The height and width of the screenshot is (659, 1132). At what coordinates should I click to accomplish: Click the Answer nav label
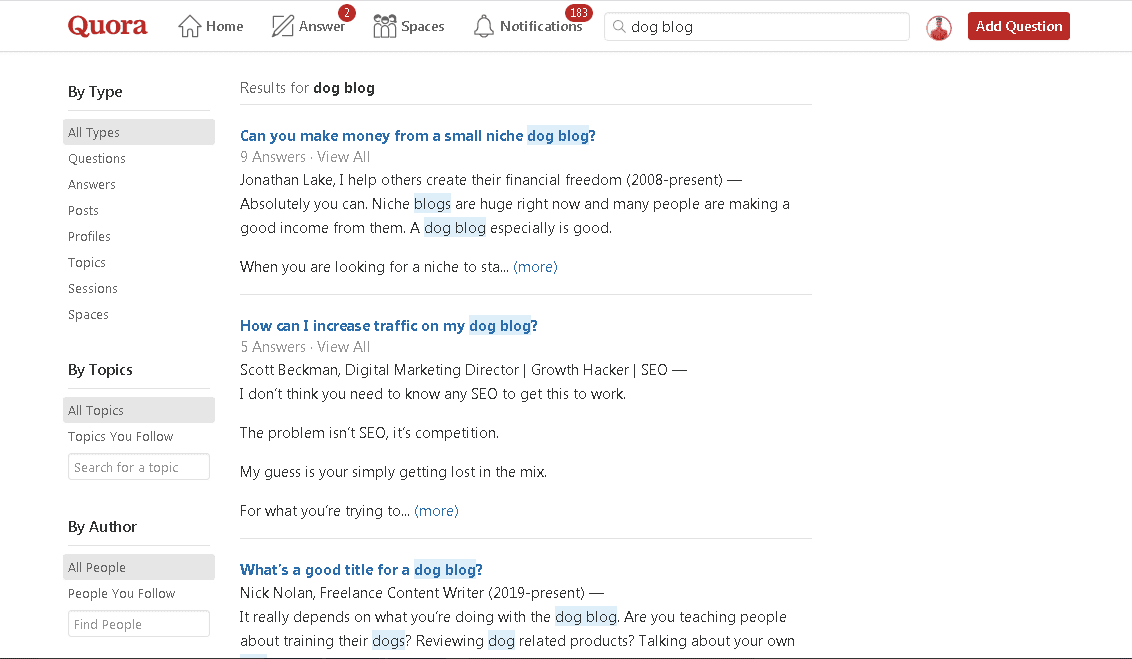pyautogui.click(x=322, y=26)
